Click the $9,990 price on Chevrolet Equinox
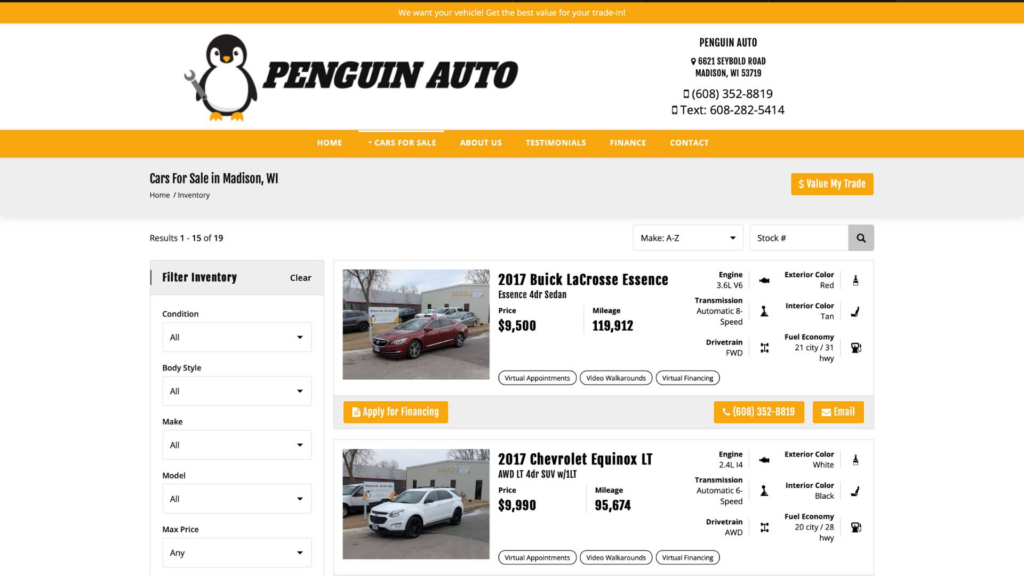 click(x=517, y=505)
